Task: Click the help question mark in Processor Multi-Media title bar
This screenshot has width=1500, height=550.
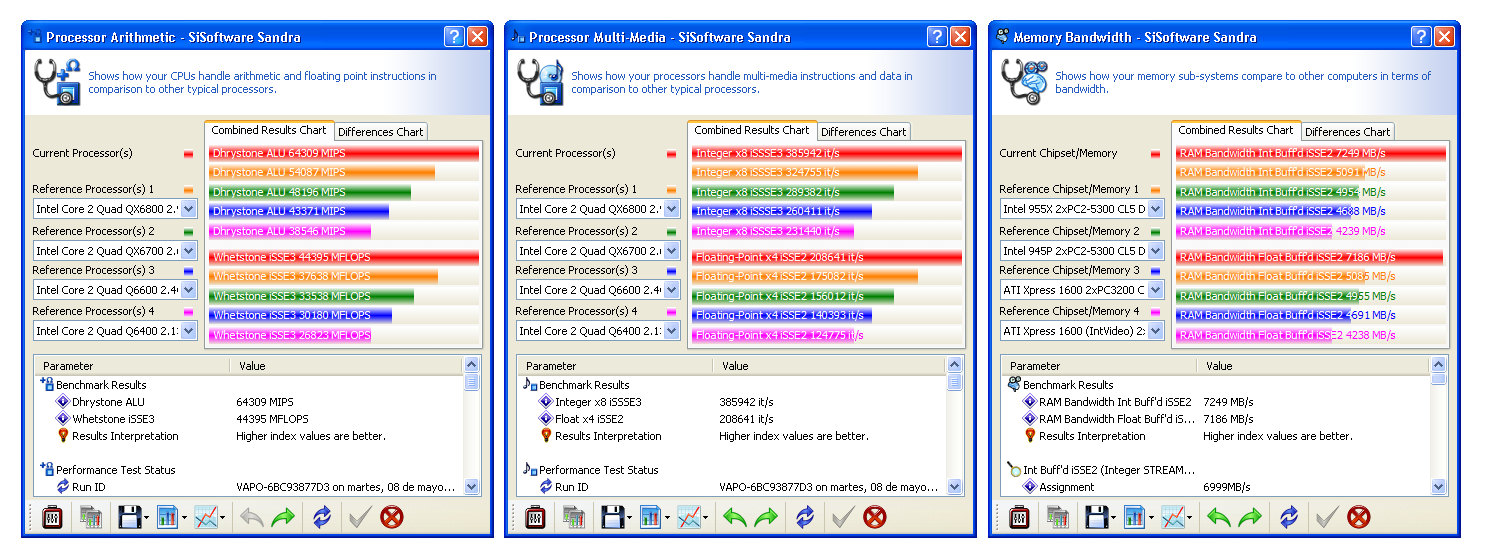Action: click(937, 37)
